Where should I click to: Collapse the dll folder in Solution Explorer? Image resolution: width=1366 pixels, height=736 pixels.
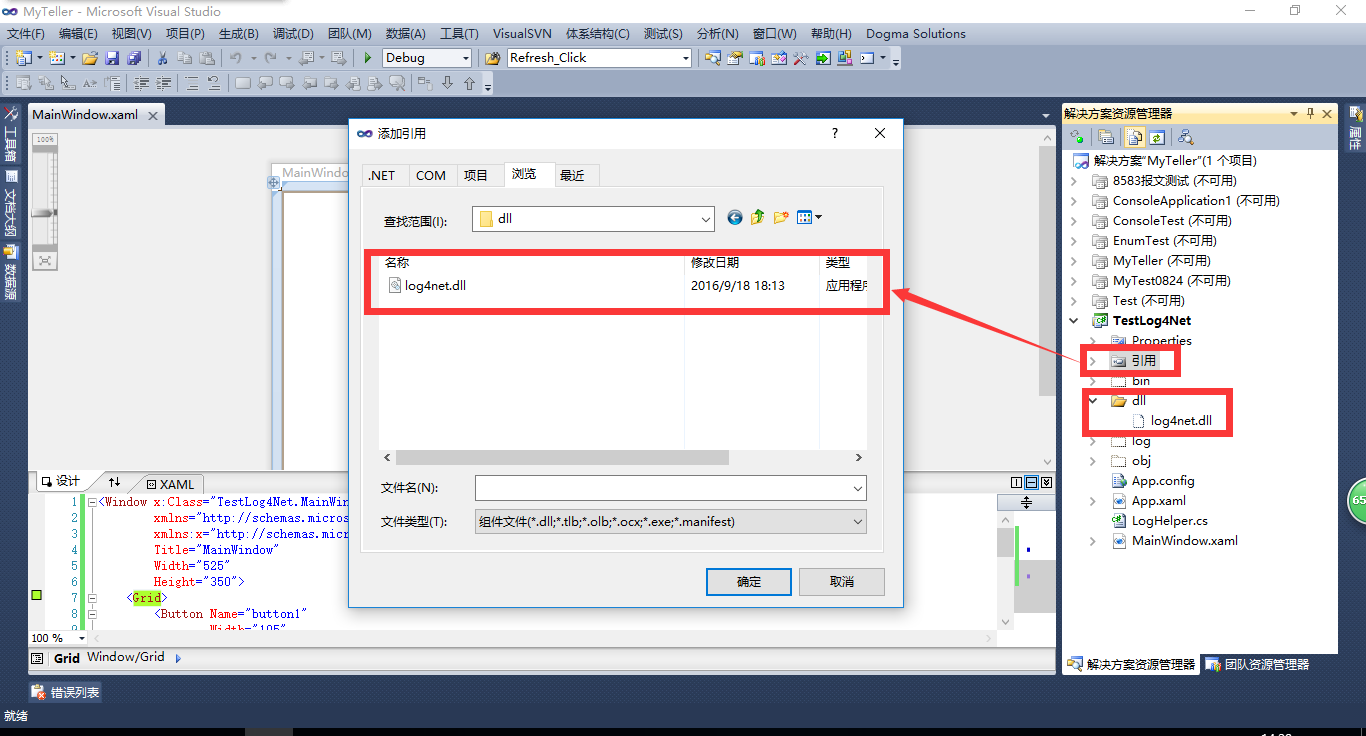1093,401
